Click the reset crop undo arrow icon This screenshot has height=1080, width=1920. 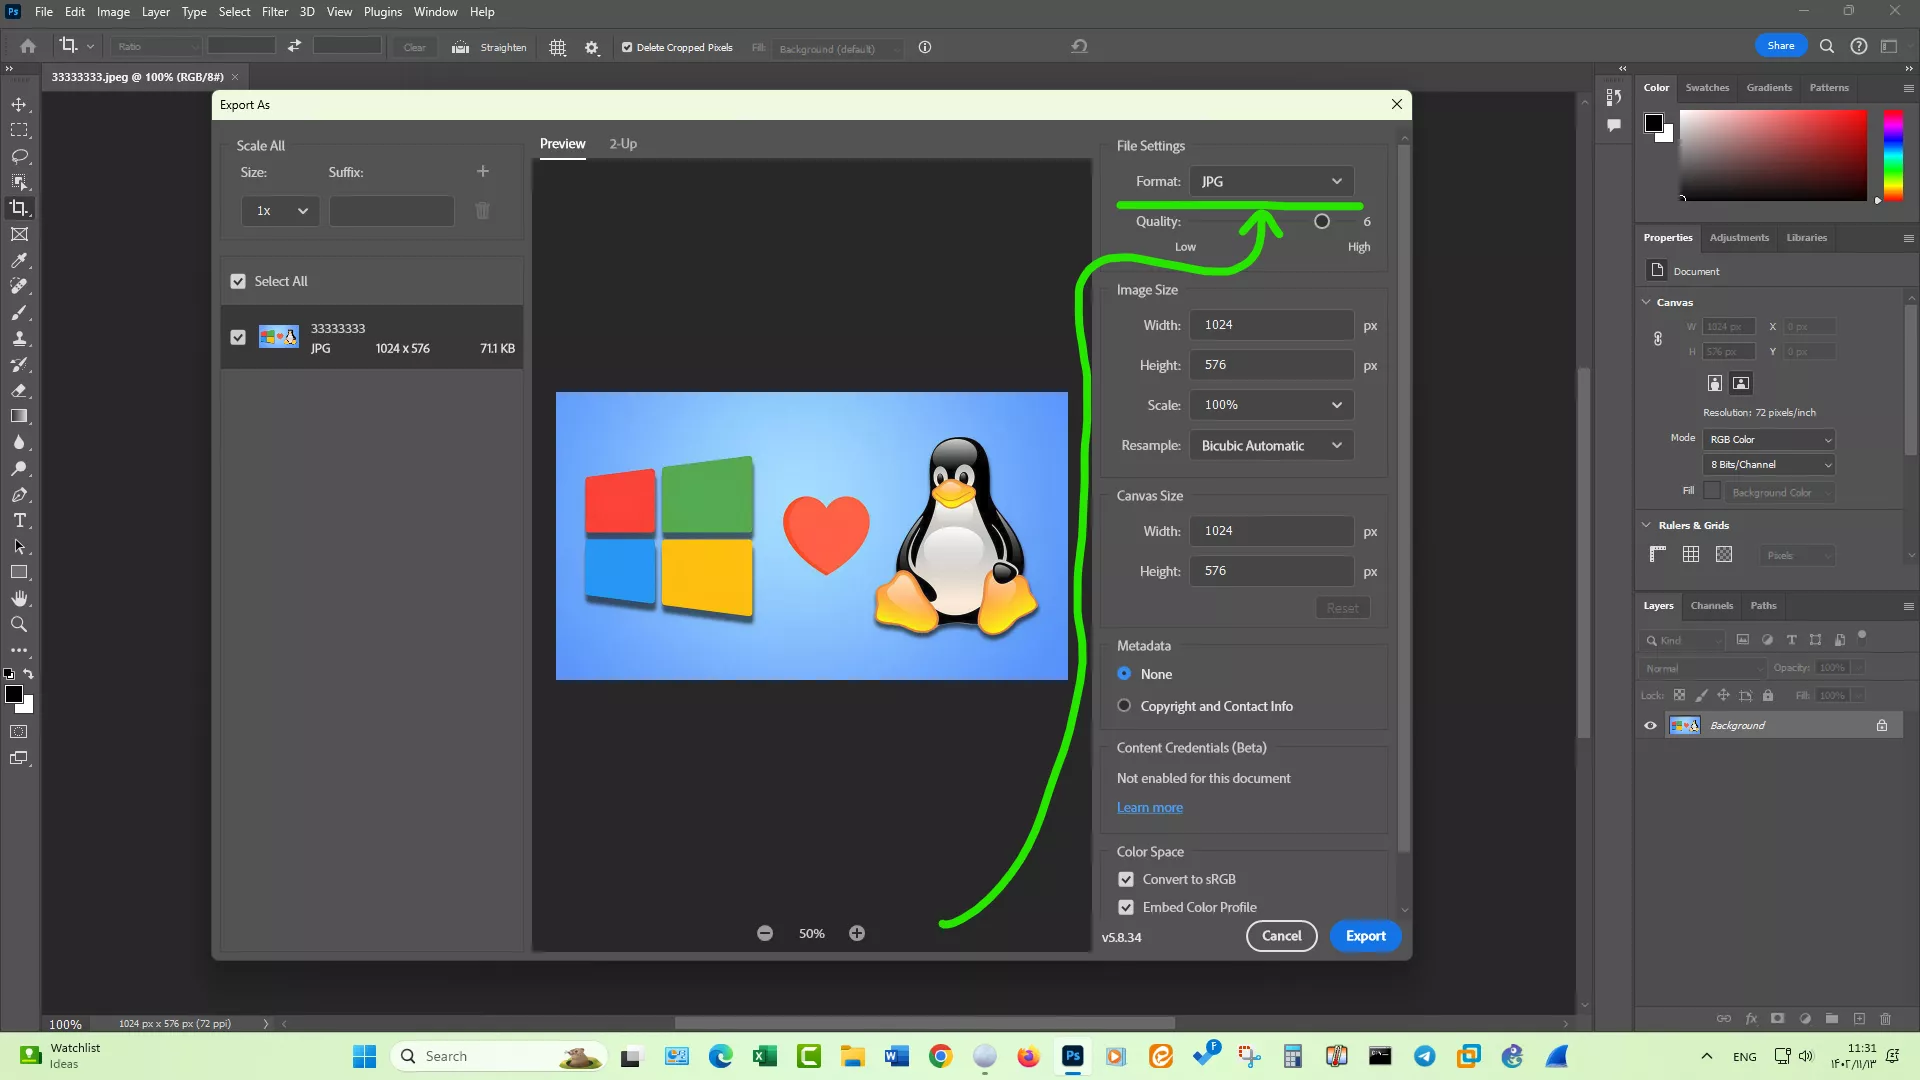[x=1079, y=46]
